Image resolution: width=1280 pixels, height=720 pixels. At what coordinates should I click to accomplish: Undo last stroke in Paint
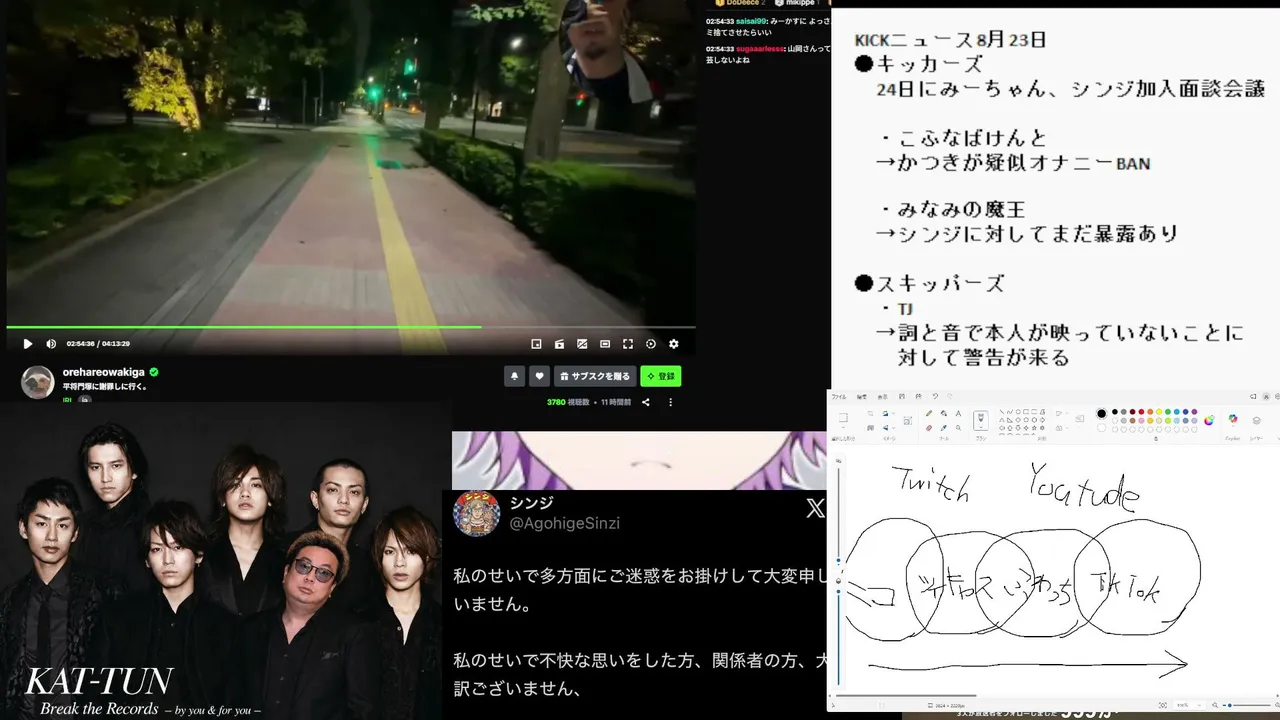point(936,397)
